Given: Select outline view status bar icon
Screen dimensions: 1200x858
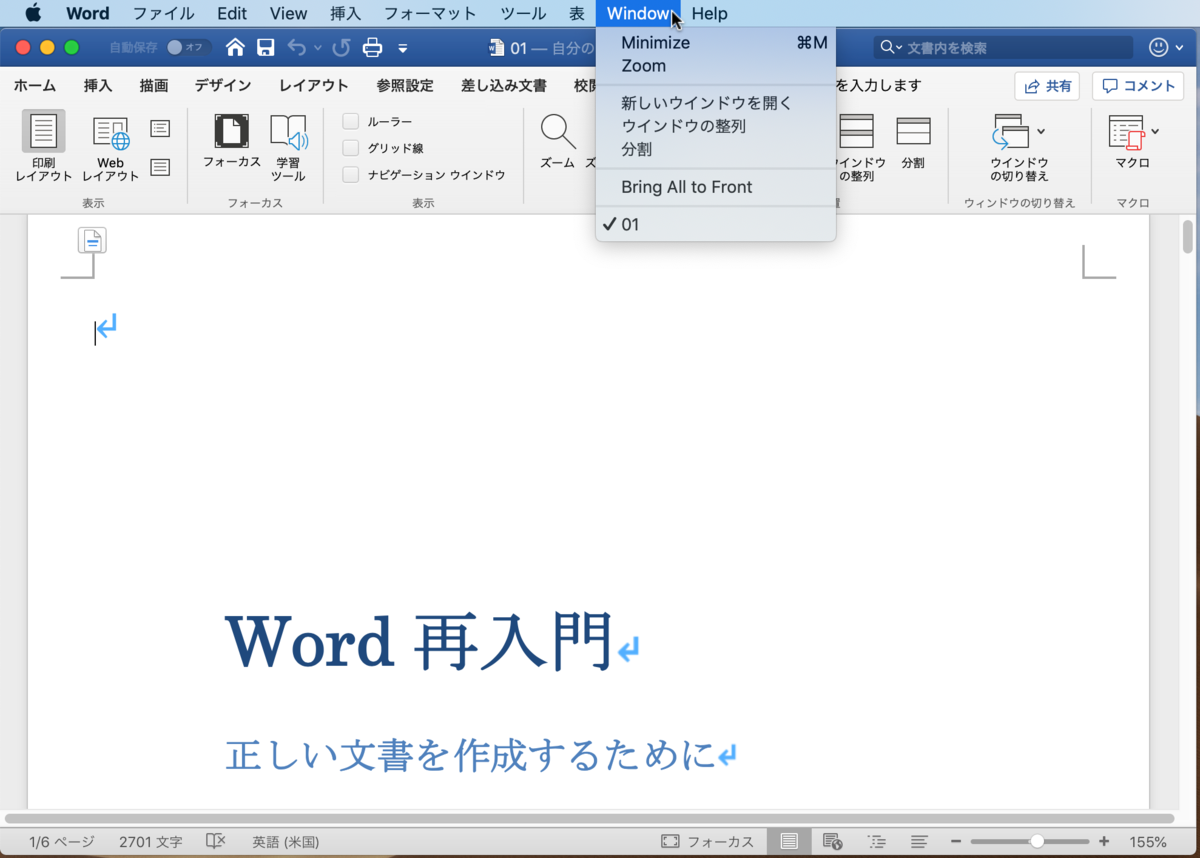Looking at the screenshot, I should click(876, 842).
